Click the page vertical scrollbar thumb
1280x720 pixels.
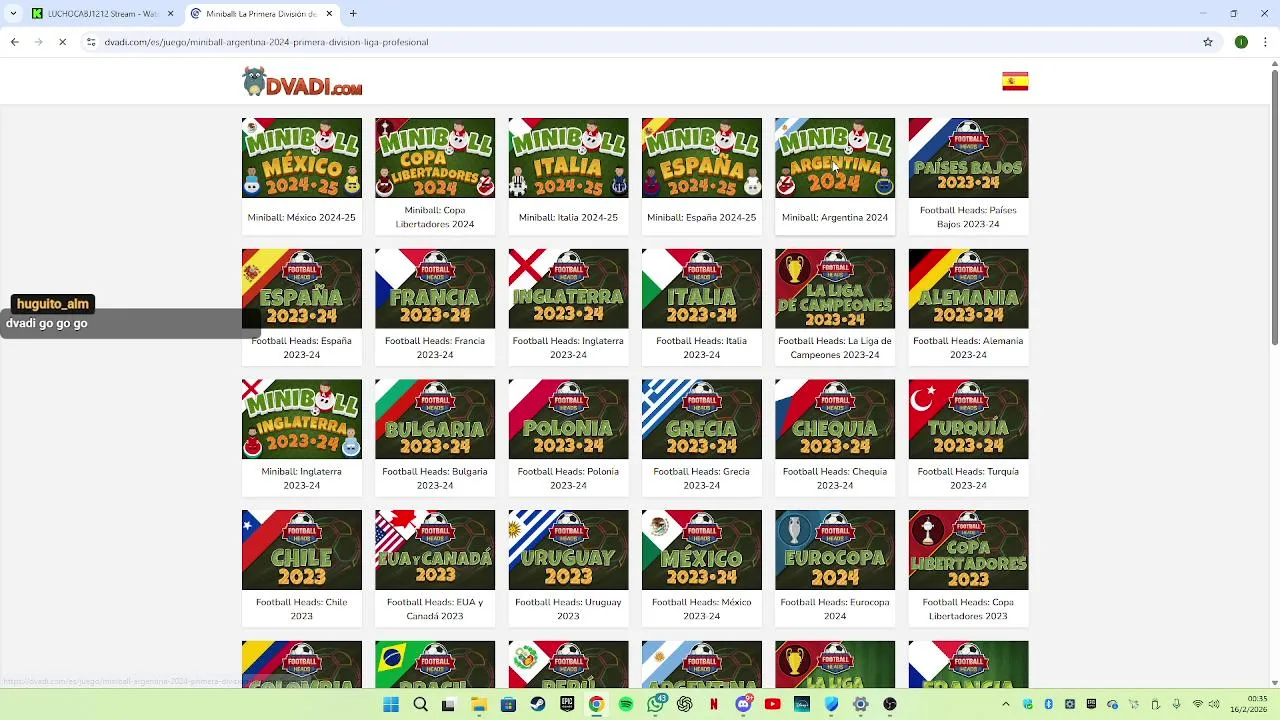coord(1274,208)
